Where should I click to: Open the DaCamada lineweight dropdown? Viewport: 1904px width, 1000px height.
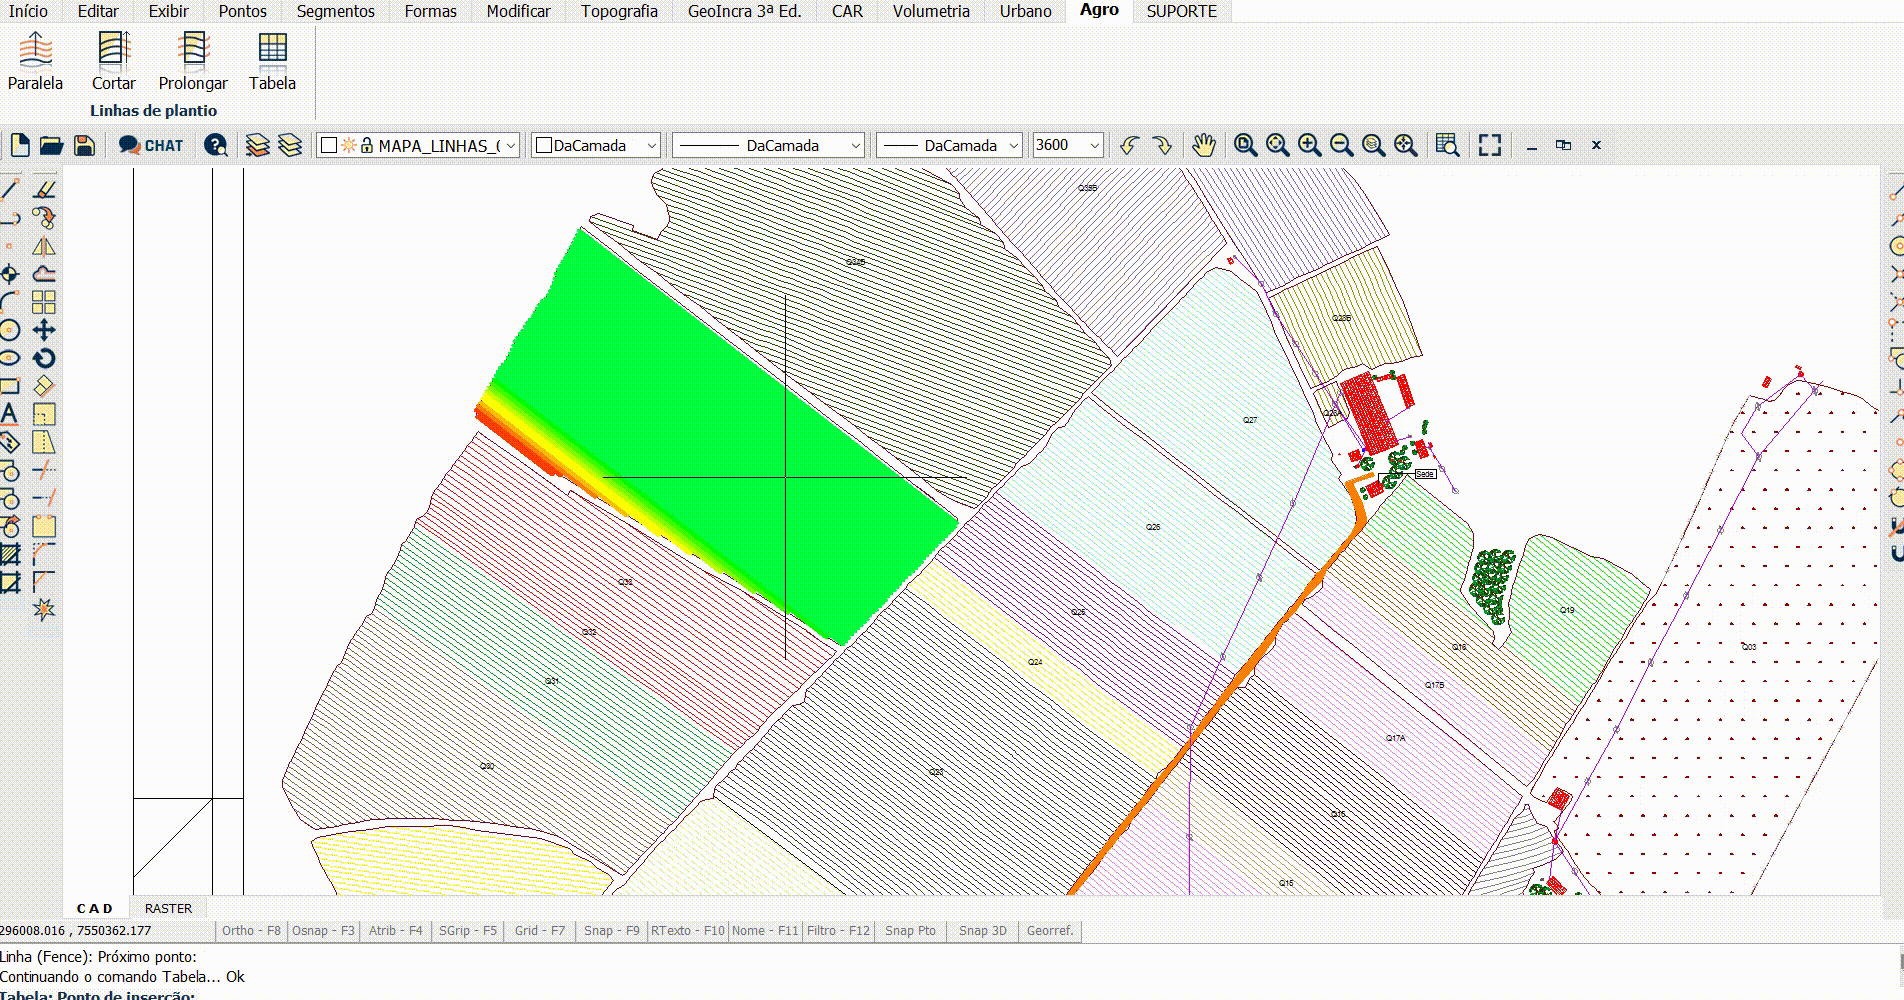(x=1013, y=146)
